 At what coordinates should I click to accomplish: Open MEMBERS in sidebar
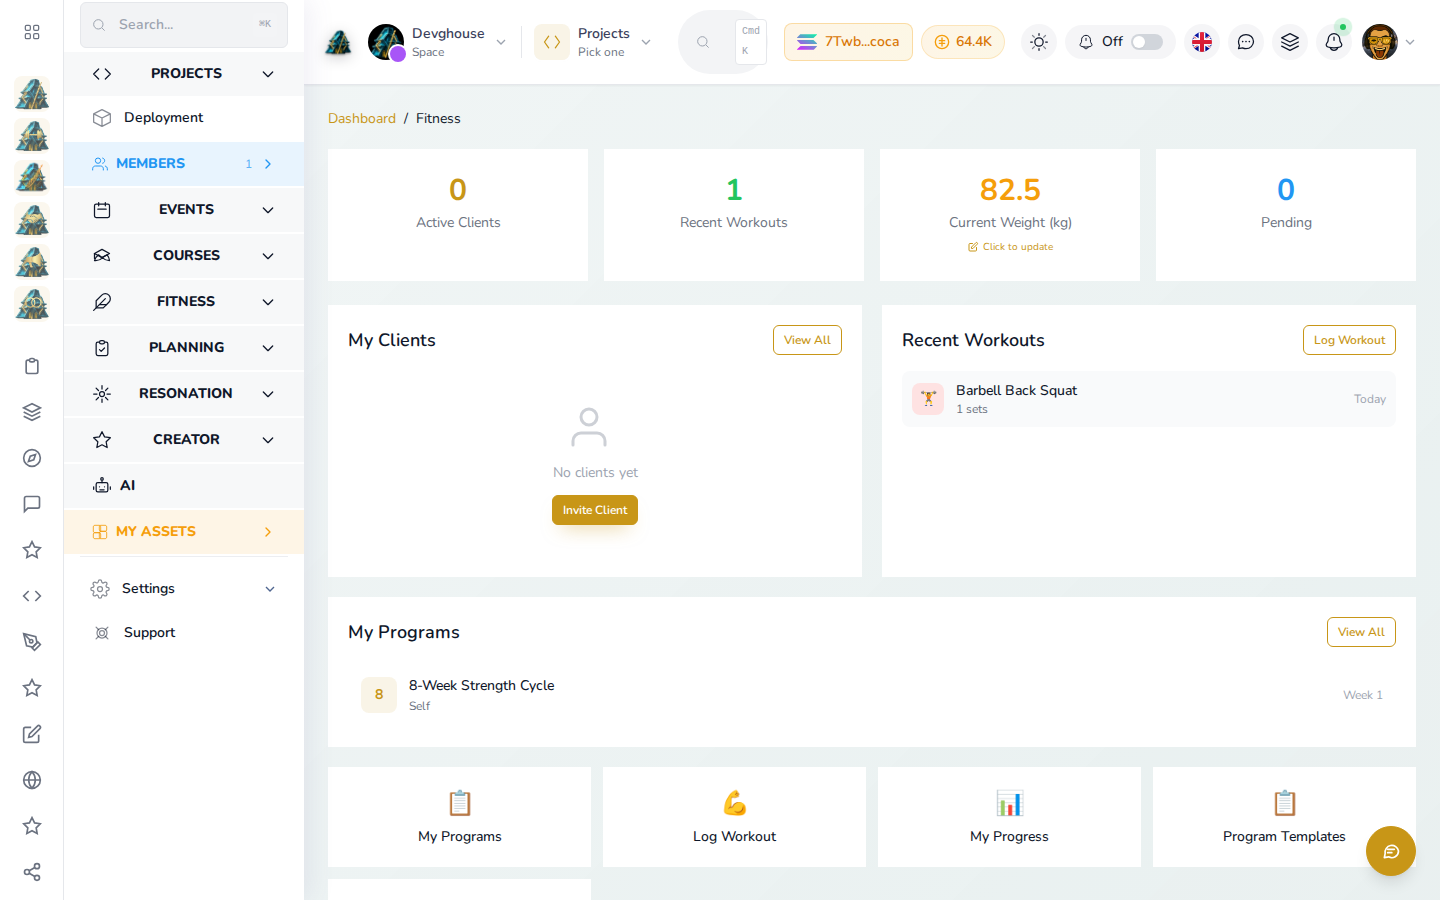[184, 164]
